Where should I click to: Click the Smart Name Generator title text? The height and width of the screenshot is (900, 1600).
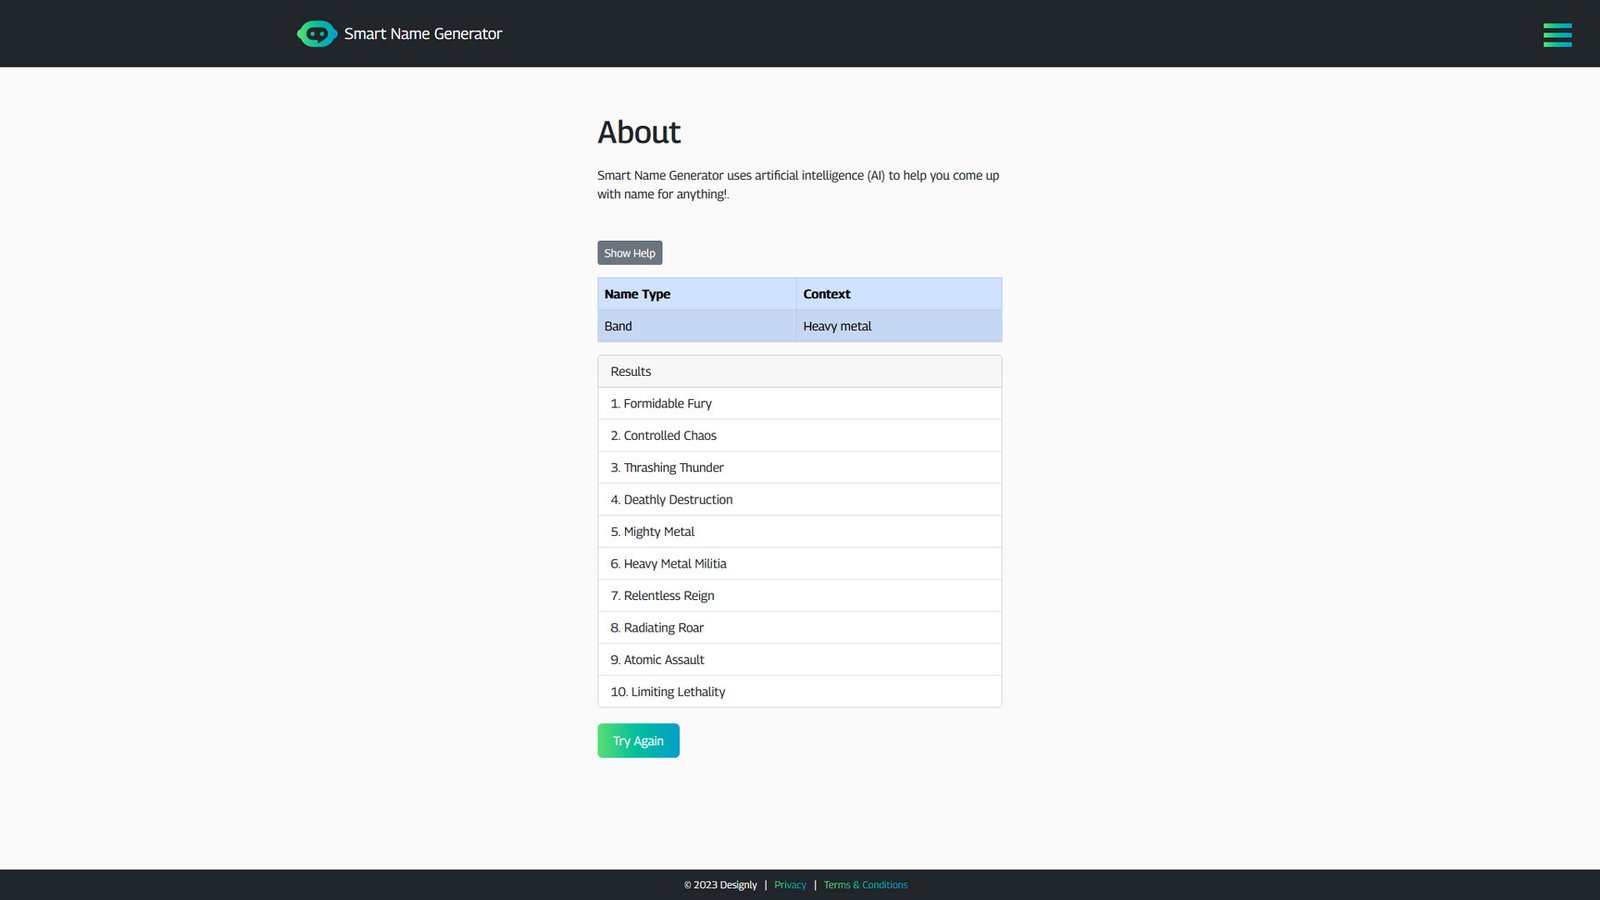tap(423, 34)
